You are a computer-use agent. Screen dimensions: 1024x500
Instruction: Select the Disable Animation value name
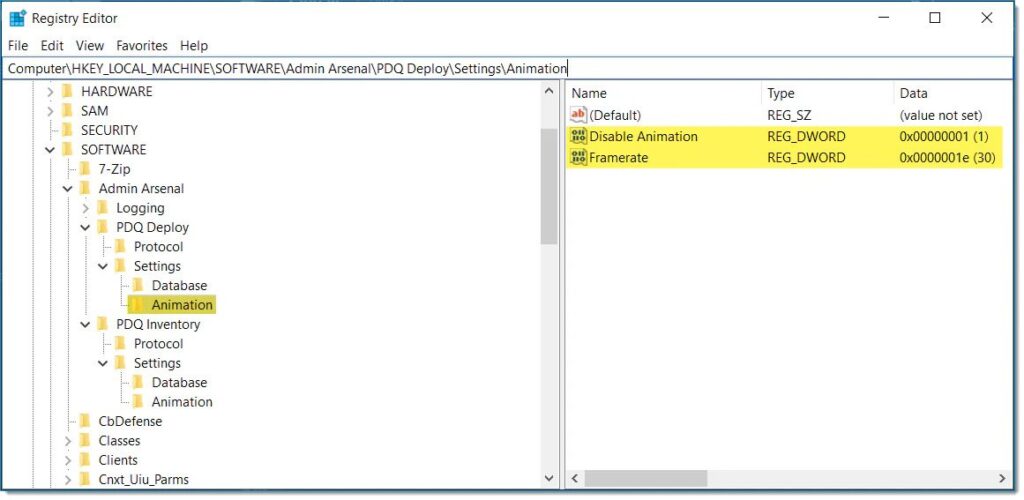643,136
